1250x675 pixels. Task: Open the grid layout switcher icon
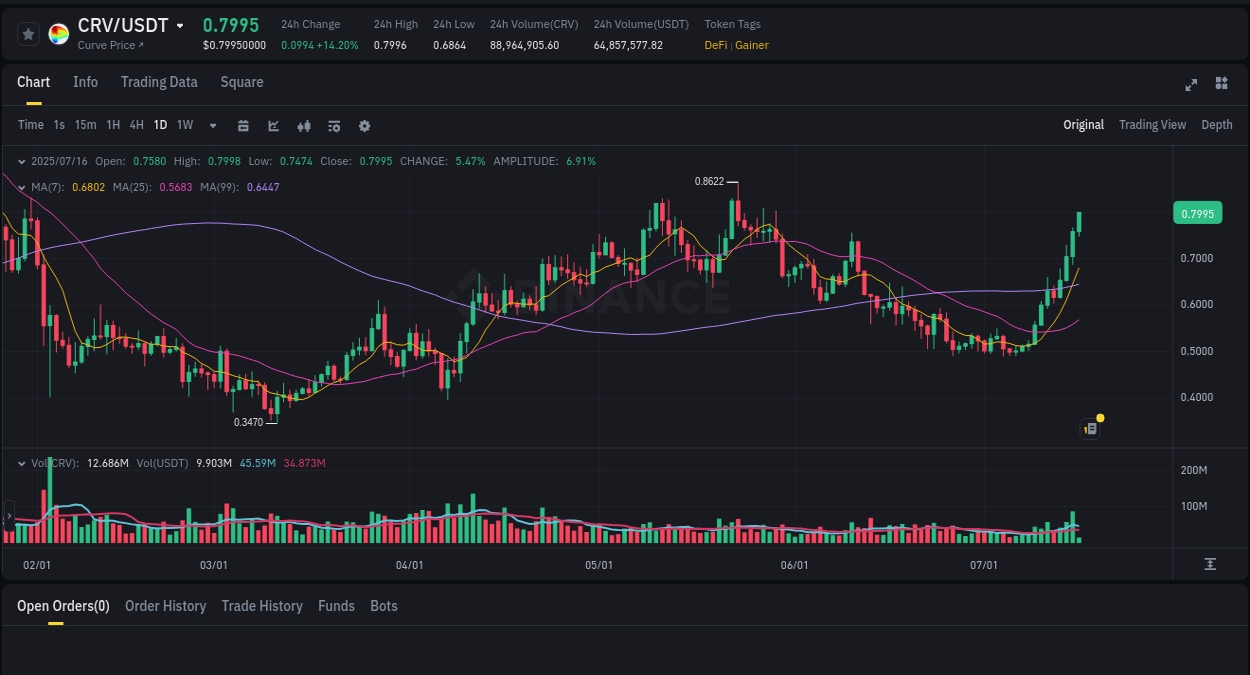click(1221, 84)
